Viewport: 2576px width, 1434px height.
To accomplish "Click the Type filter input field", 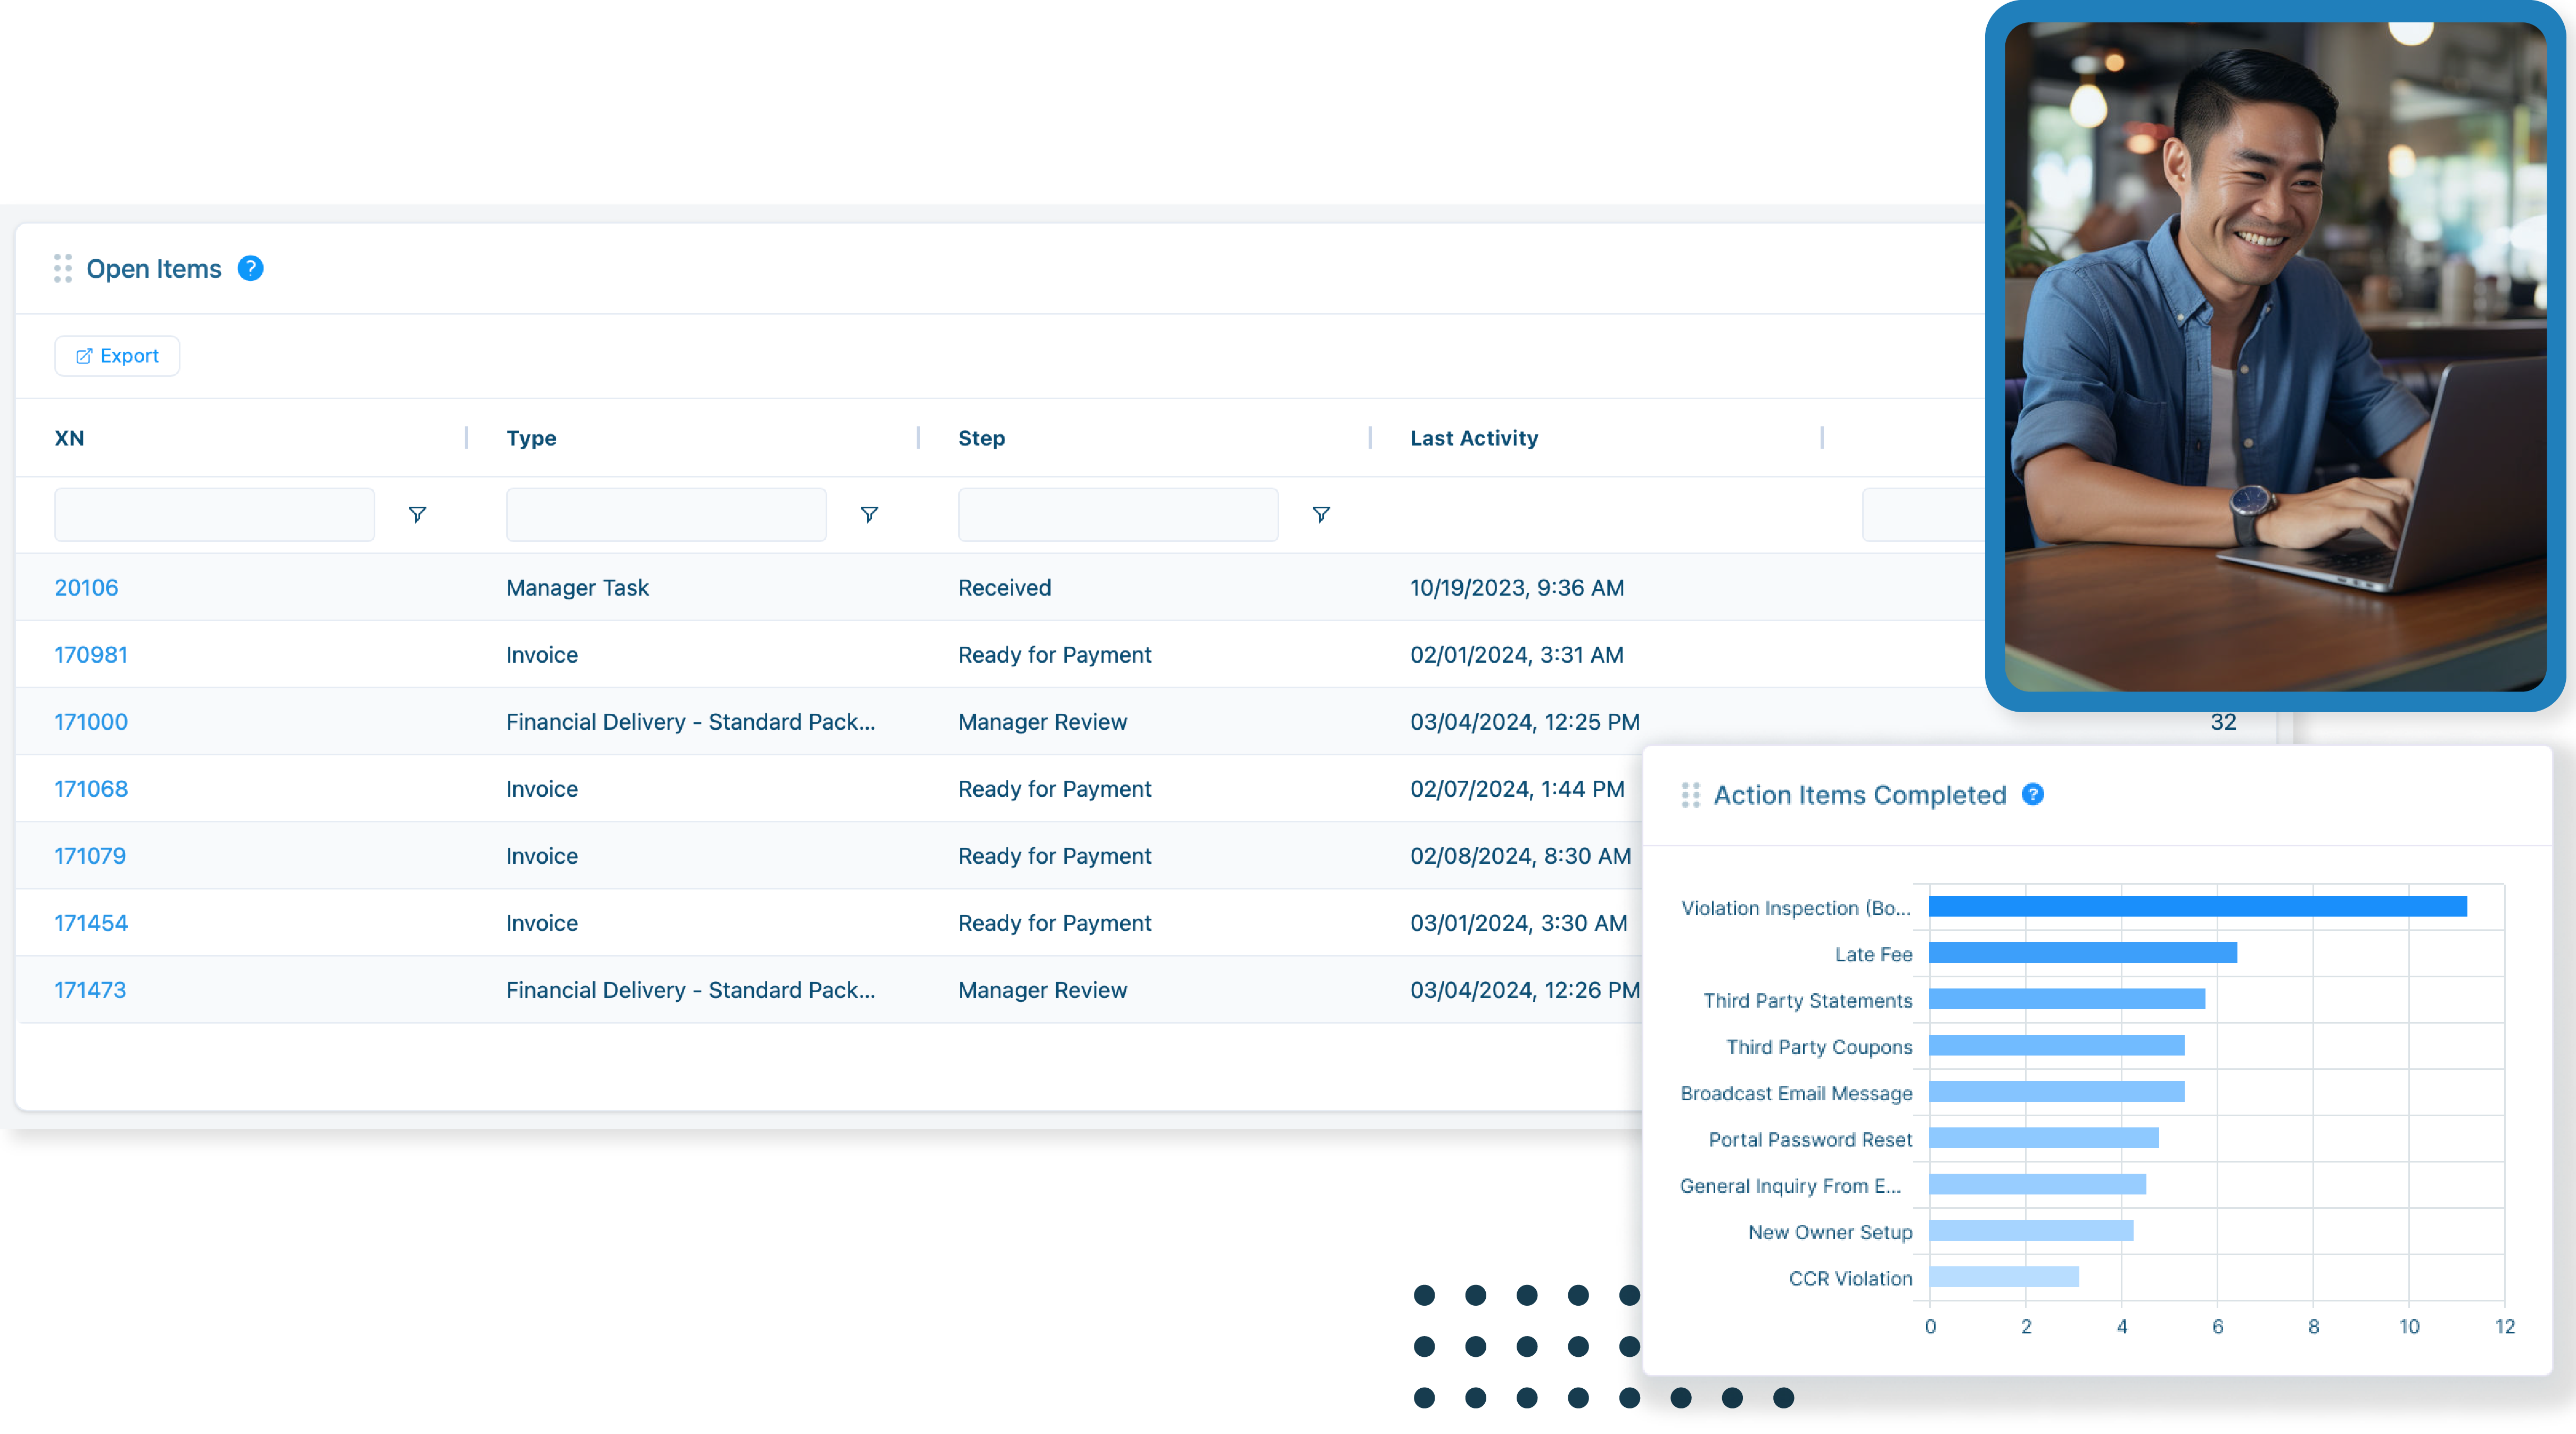I will click(665, 514).
